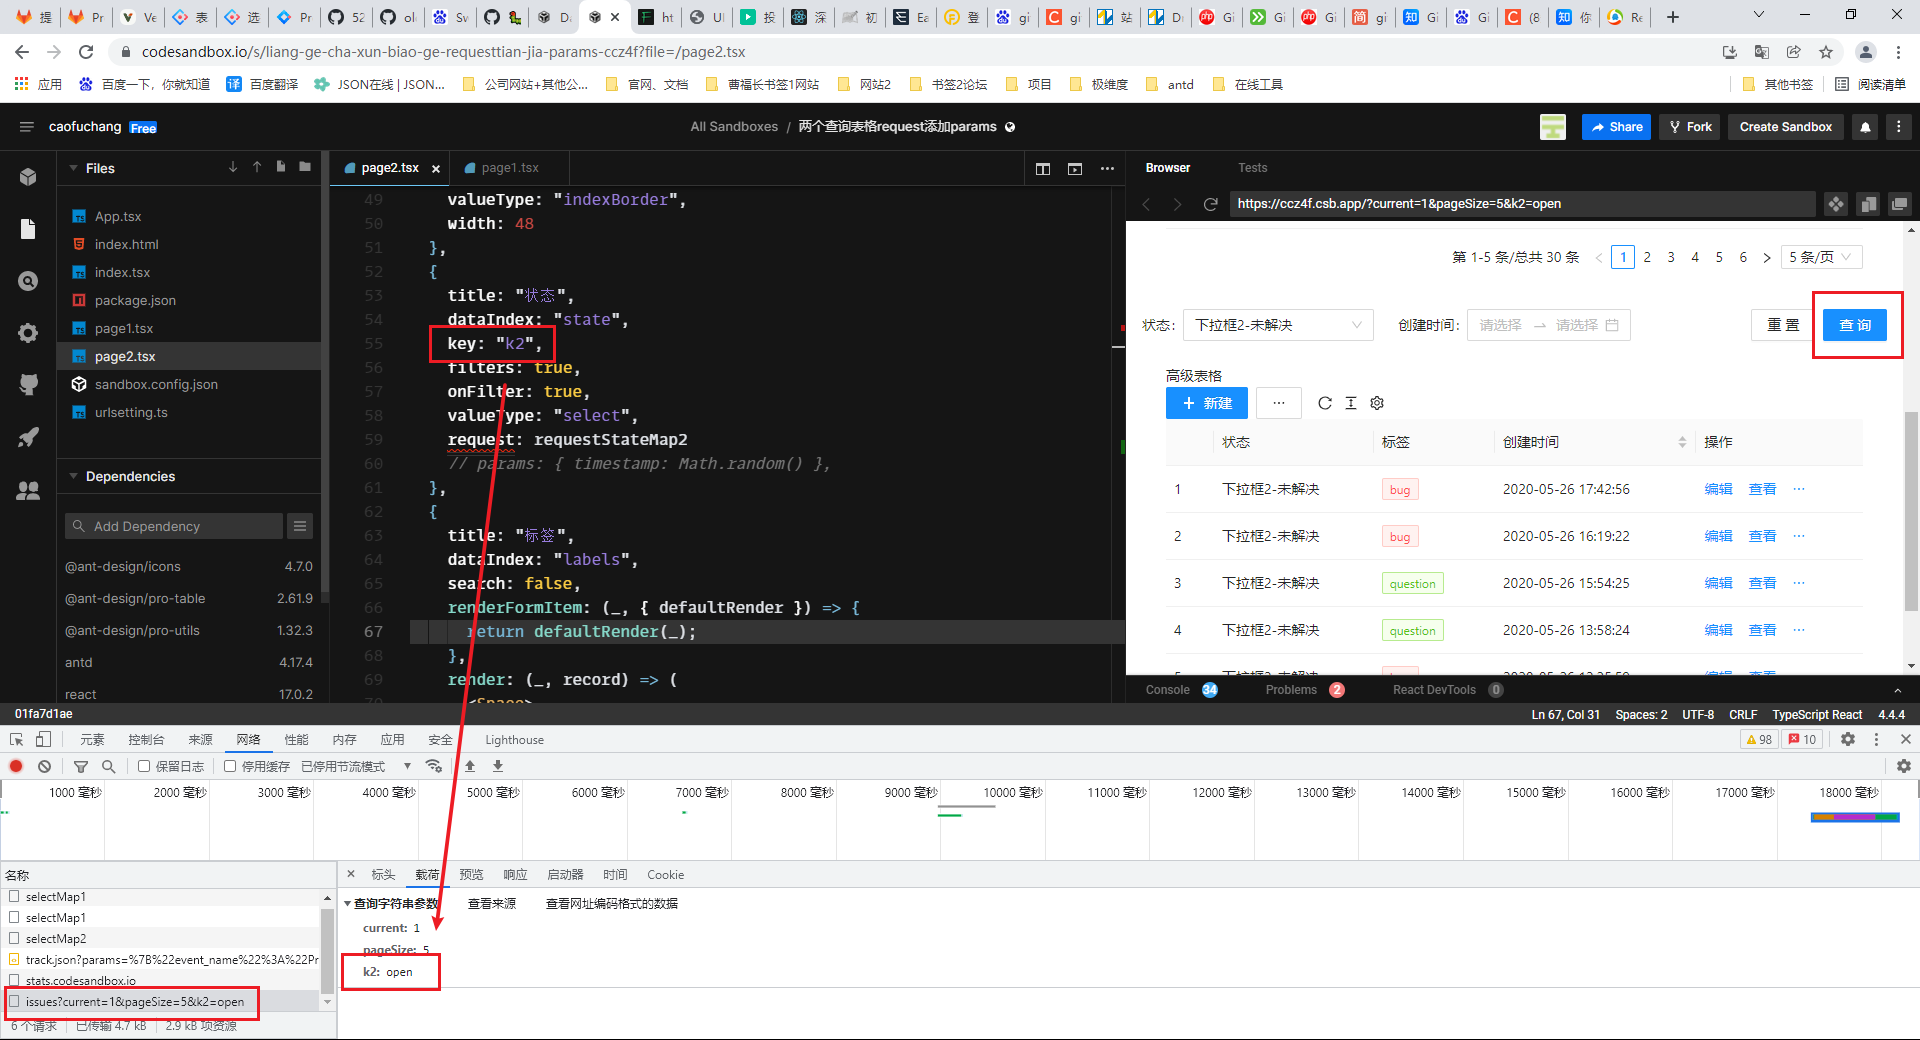This screenshot has width=1920, height=1040.
Task: Switch to the Tests tab
Action: [1252, 168]
